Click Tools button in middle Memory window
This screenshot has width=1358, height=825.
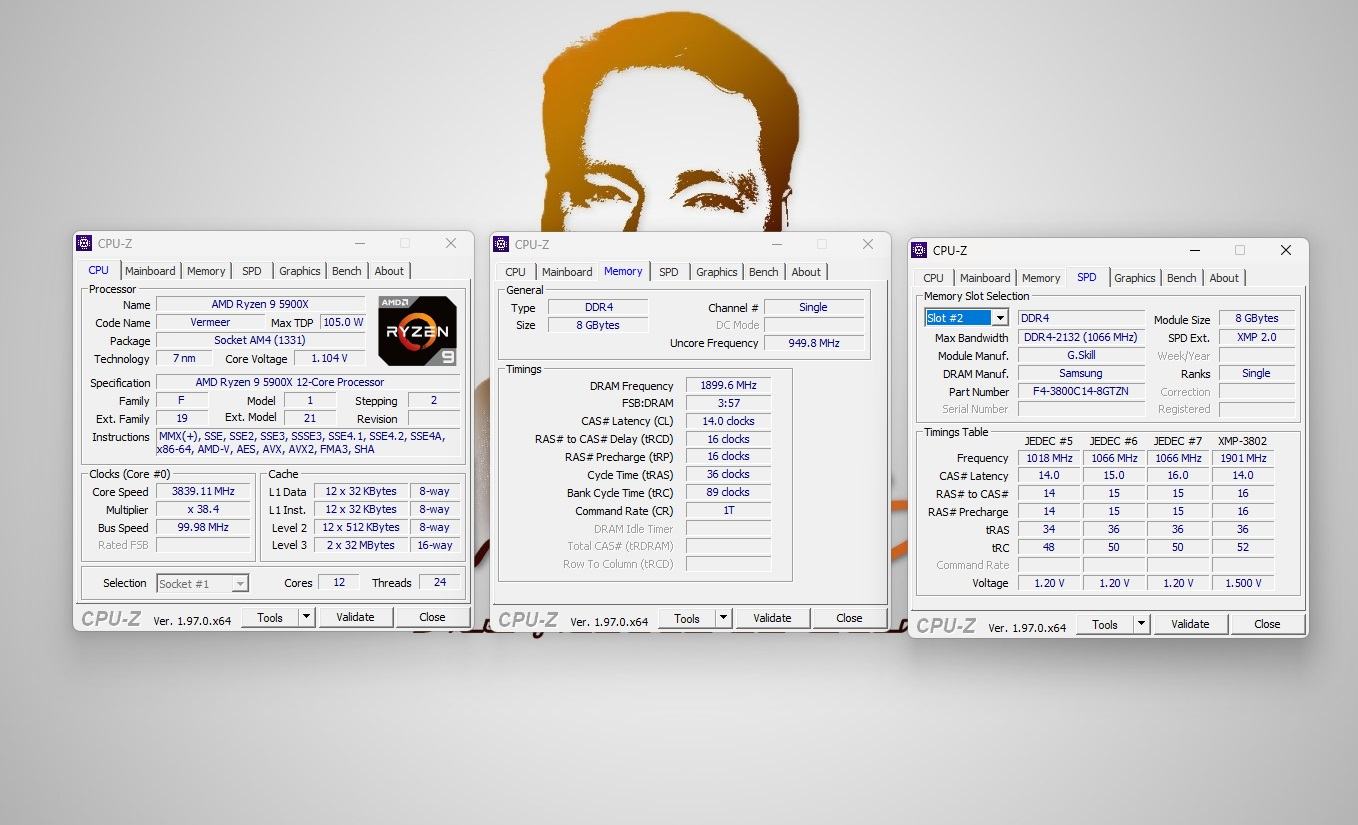point(687,618)
